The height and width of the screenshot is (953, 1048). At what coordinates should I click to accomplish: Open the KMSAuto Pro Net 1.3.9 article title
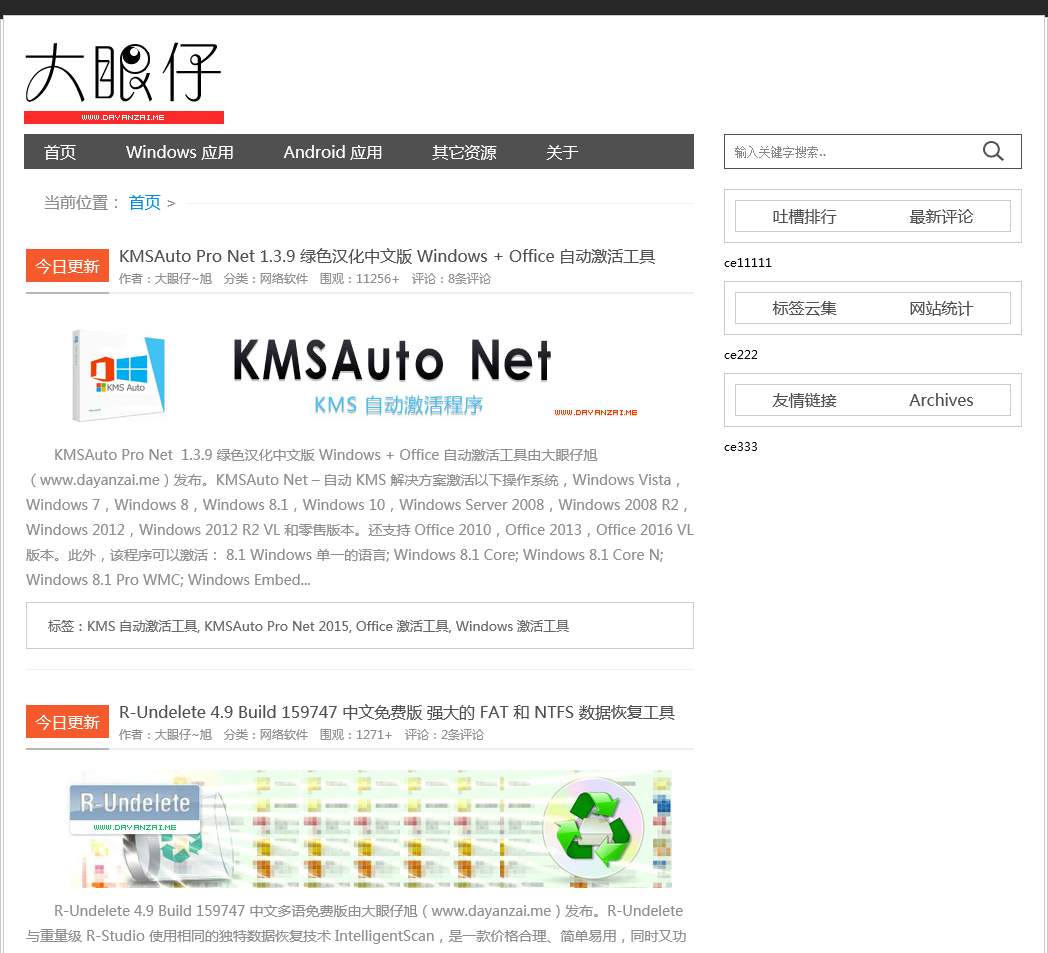point(387,257)
